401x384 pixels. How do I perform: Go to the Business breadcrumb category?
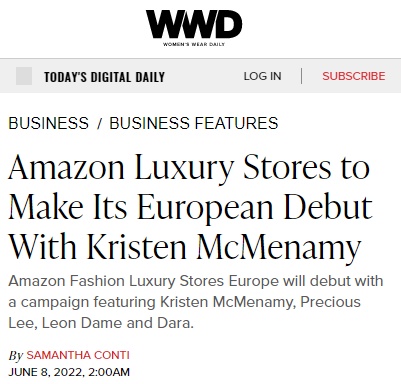(x=49, y=123)
